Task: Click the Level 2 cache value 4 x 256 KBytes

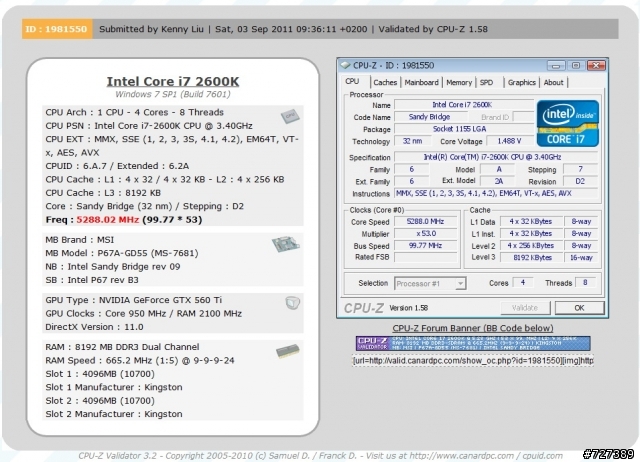Action: pos(531,246)
